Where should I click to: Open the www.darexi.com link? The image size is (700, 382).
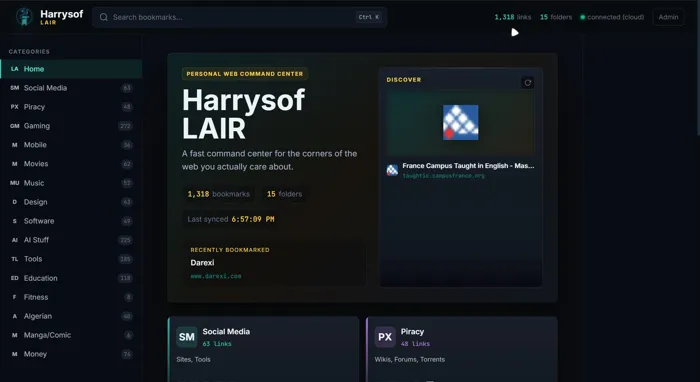point(216,276)
